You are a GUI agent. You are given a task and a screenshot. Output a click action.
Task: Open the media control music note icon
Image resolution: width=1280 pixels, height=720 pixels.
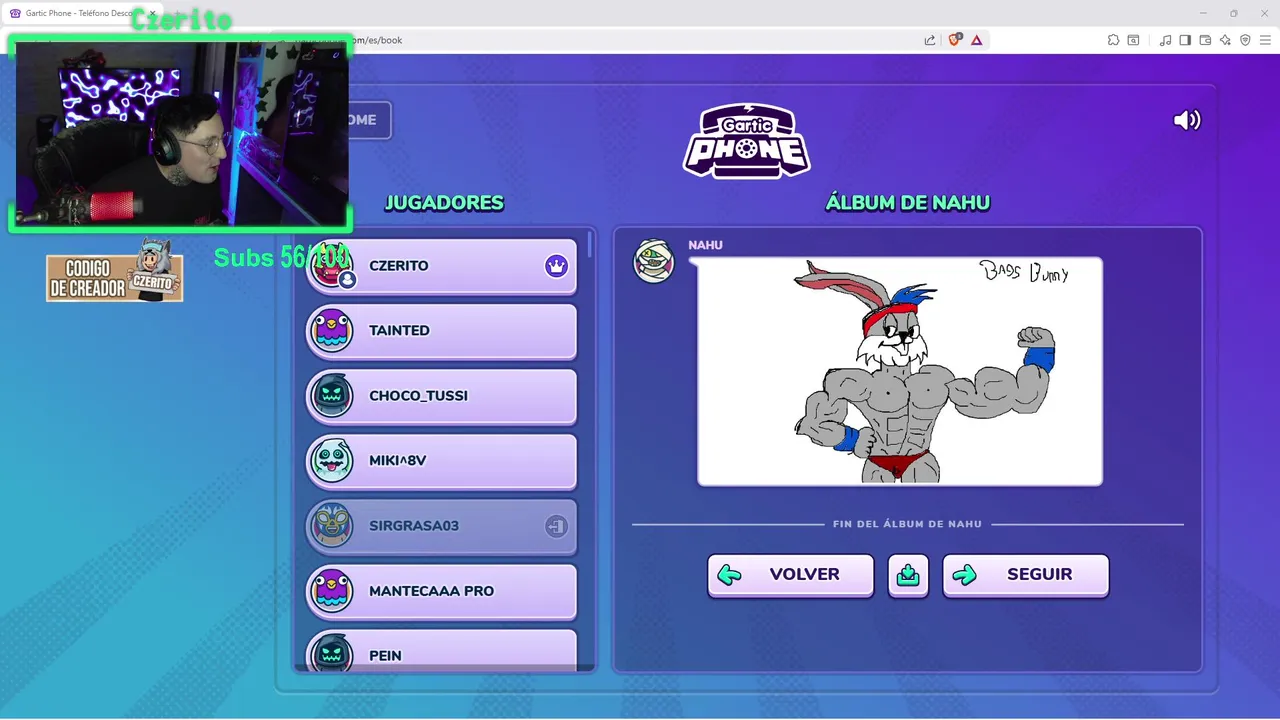[x=1165, y=40]
